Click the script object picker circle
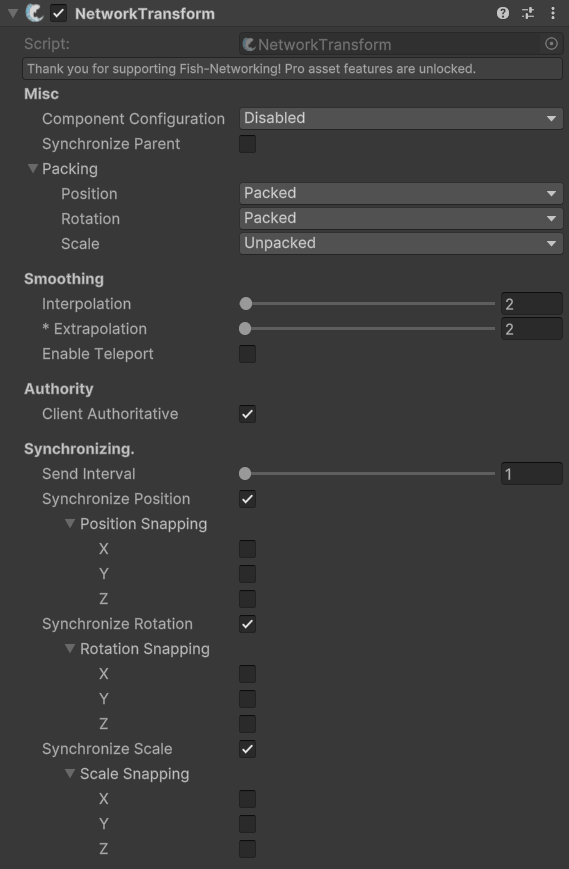569x869 pixels. (x=551, y=44)
